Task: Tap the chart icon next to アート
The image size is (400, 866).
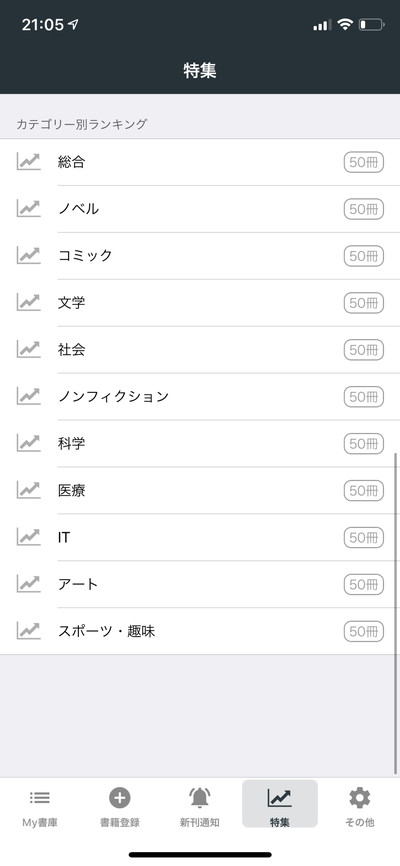Action: 29,584
